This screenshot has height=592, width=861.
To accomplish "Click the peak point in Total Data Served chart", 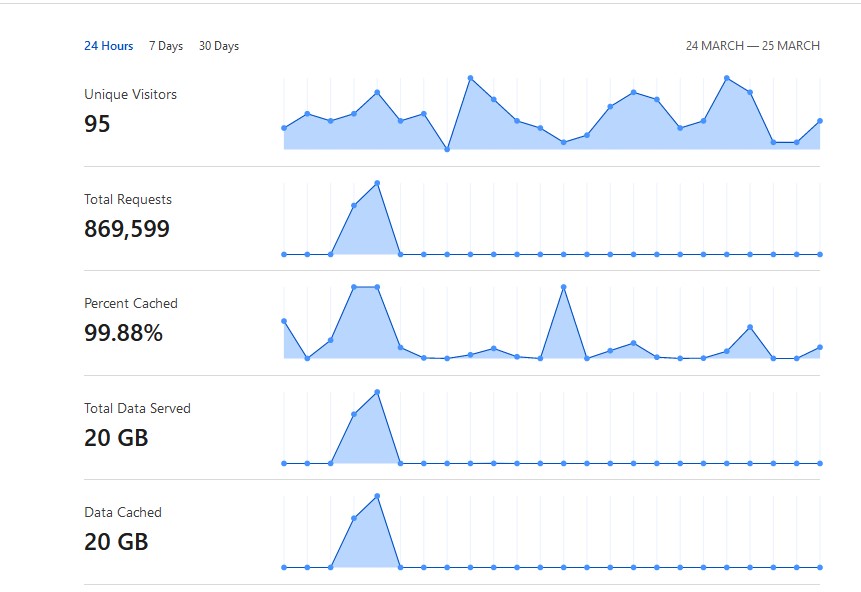I will pos(377,392).
